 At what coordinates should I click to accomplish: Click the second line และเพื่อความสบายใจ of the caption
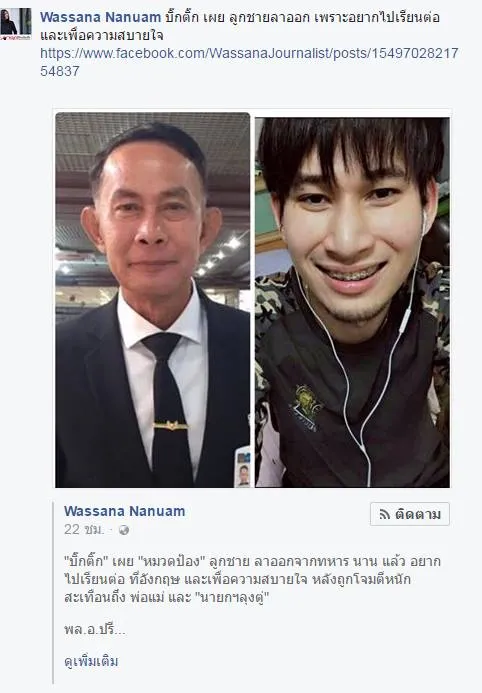102,35
